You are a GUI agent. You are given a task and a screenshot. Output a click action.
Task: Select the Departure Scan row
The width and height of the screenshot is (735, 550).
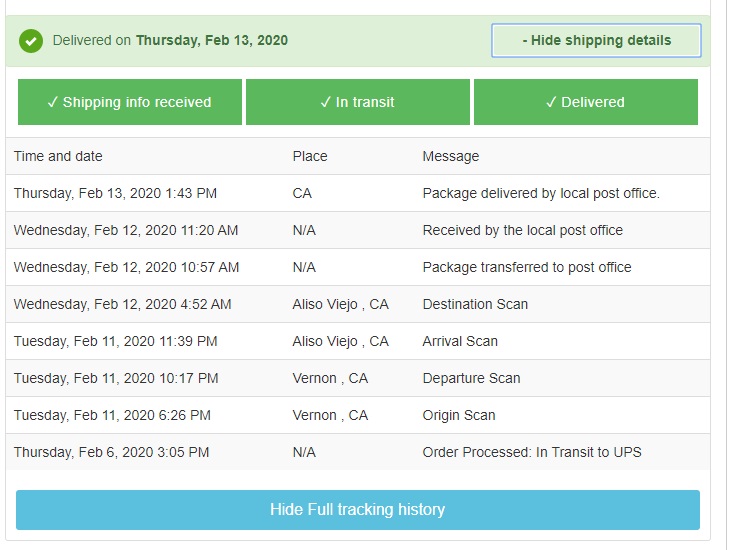pyautogui.click(x=358, y=378)
